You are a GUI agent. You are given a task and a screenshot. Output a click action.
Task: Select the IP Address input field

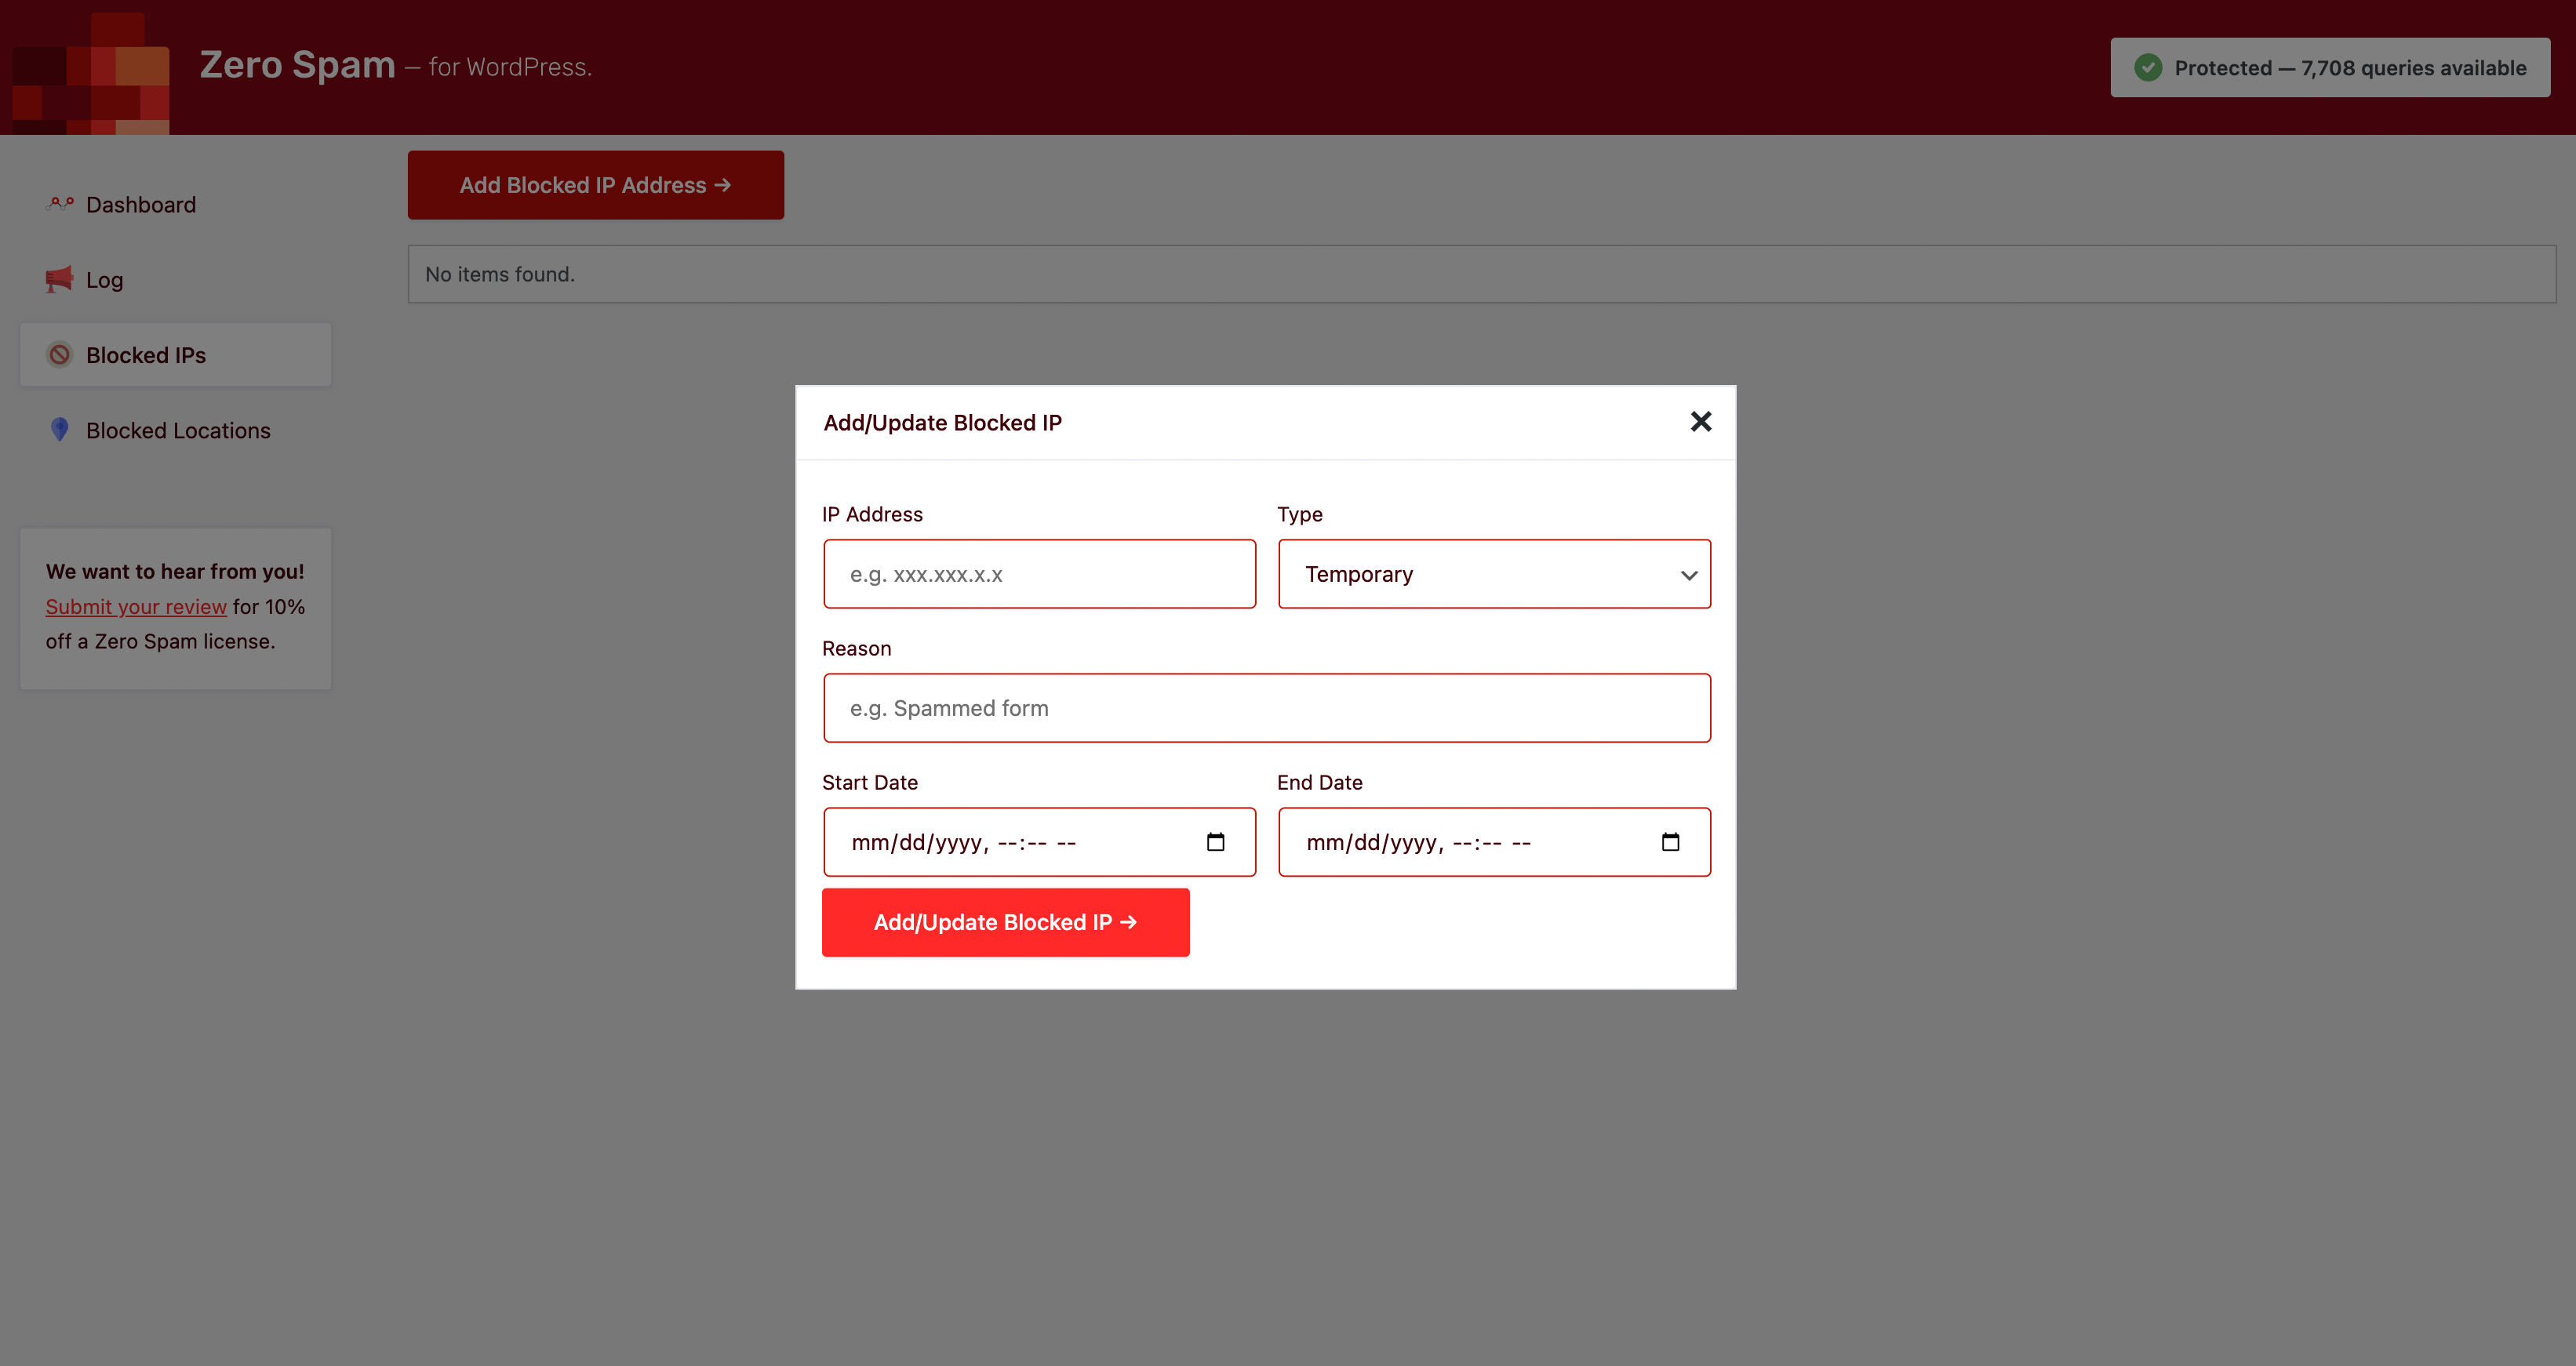click(1039, 574)
